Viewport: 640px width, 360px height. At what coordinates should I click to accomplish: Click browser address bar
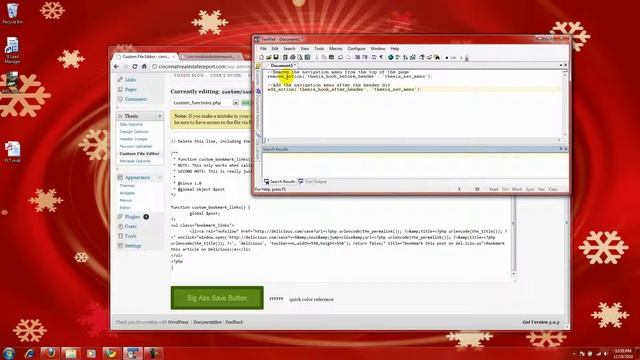coord(202,67)
